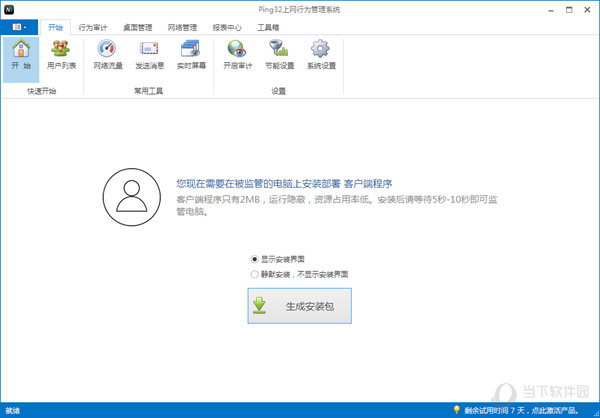Viewport: 600px width, 418px height.
Task: Click the window title Ping32上网行为管理系统
Action: [299, 10]
